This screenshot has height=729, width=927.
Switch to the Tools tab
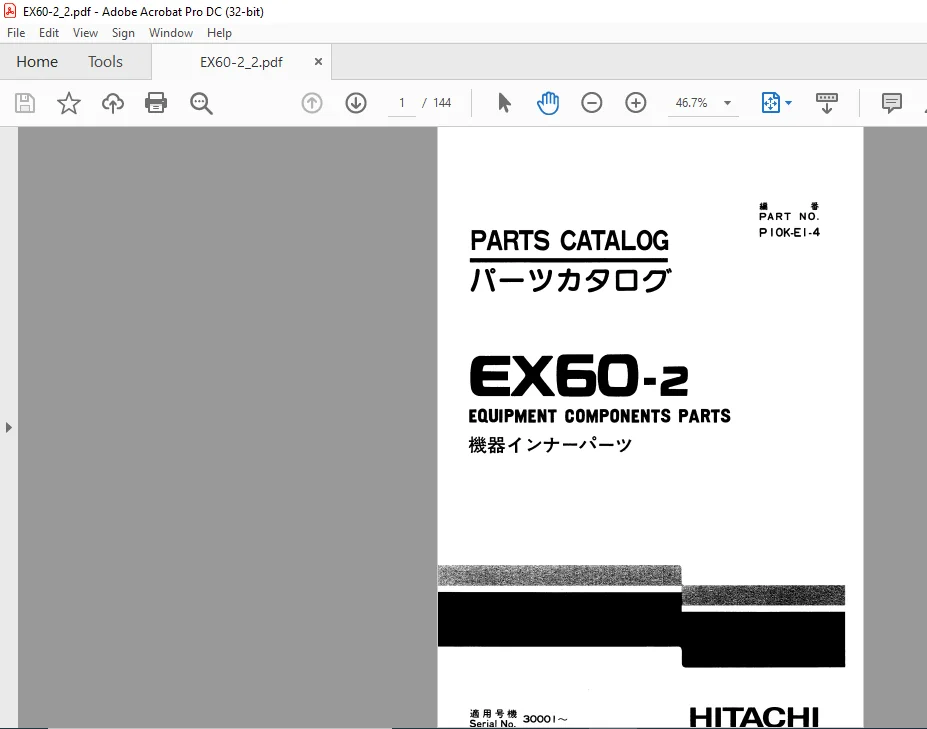[105, 61]
